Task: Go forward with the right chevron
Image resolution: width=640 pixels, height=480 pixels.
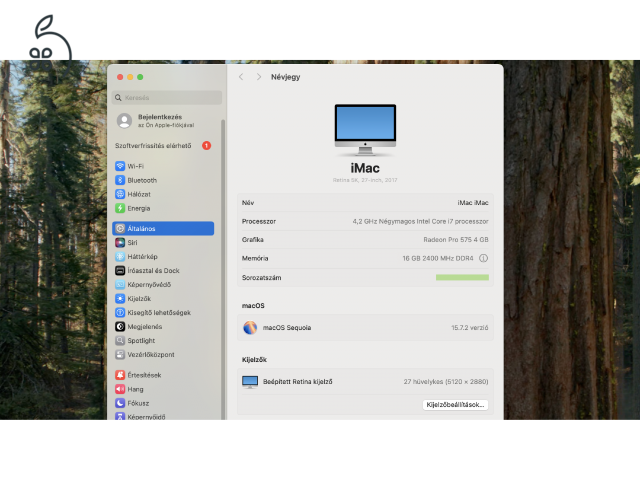Action: [259, 77]
